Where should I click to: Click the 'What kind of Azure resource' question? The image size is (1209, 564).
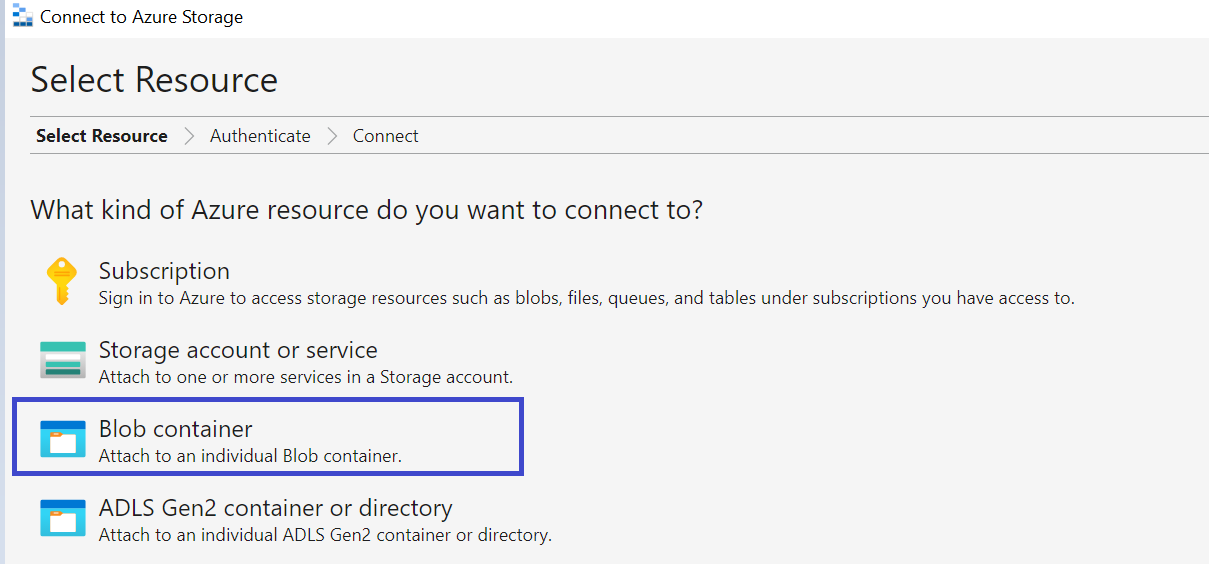click(367, 211)
